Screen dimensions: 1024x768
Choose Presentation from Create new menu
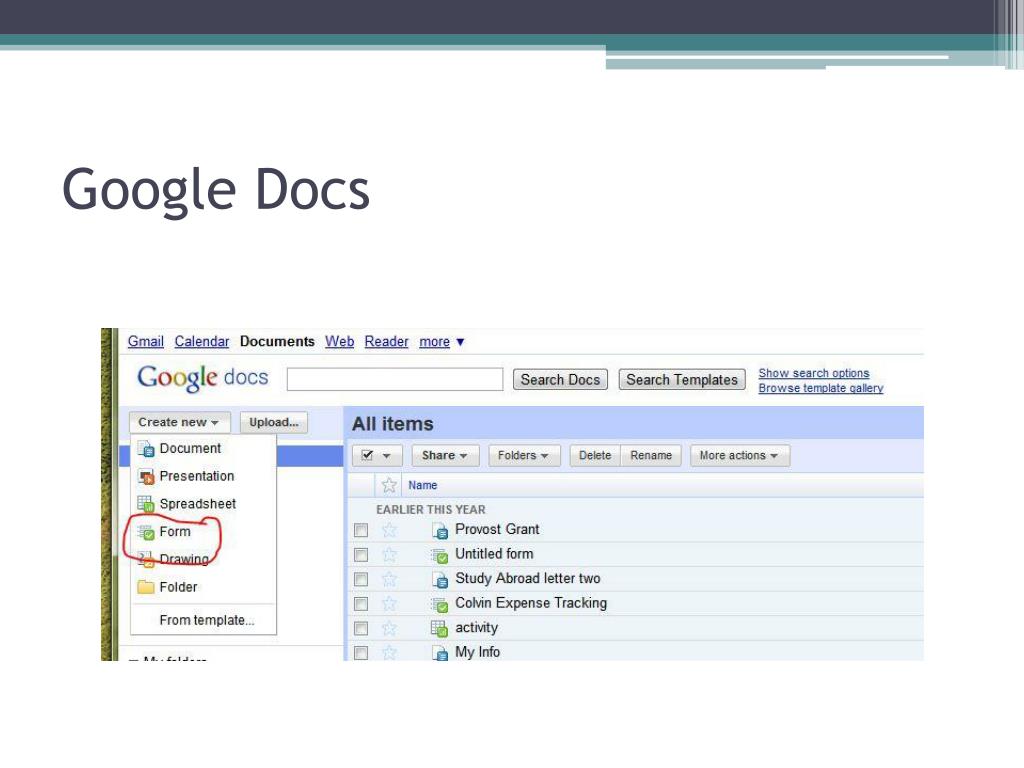pos(197,477)
